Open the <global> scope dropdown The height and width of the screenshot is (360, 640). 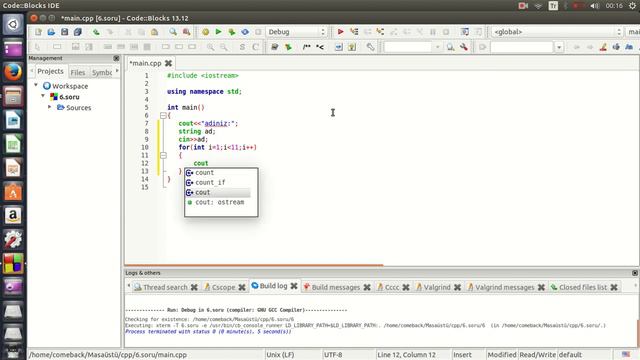[557, 32]
